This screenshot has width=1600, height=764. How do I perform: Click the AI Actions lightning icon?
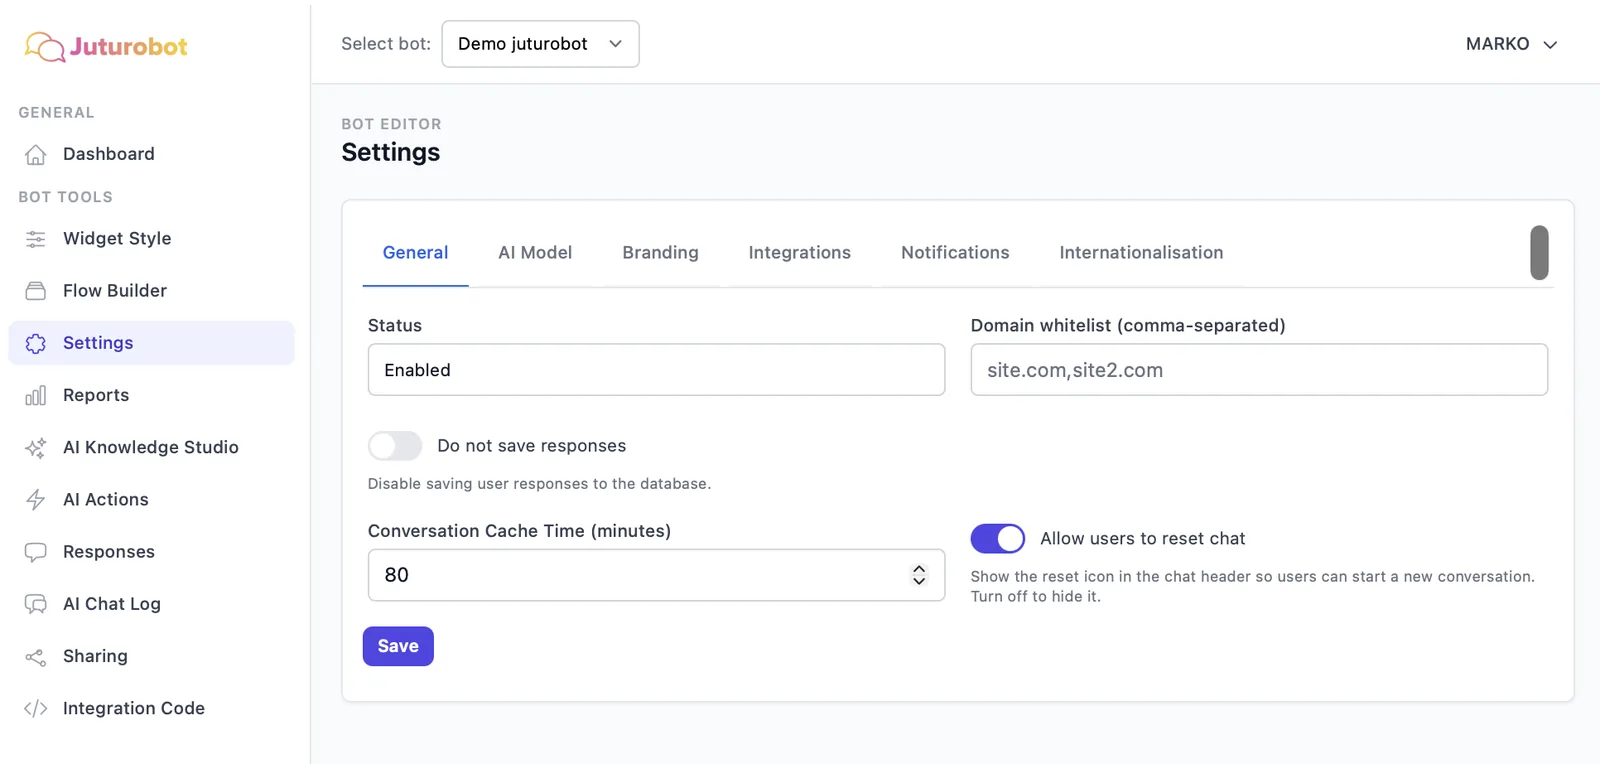click(x=36, y=500)
